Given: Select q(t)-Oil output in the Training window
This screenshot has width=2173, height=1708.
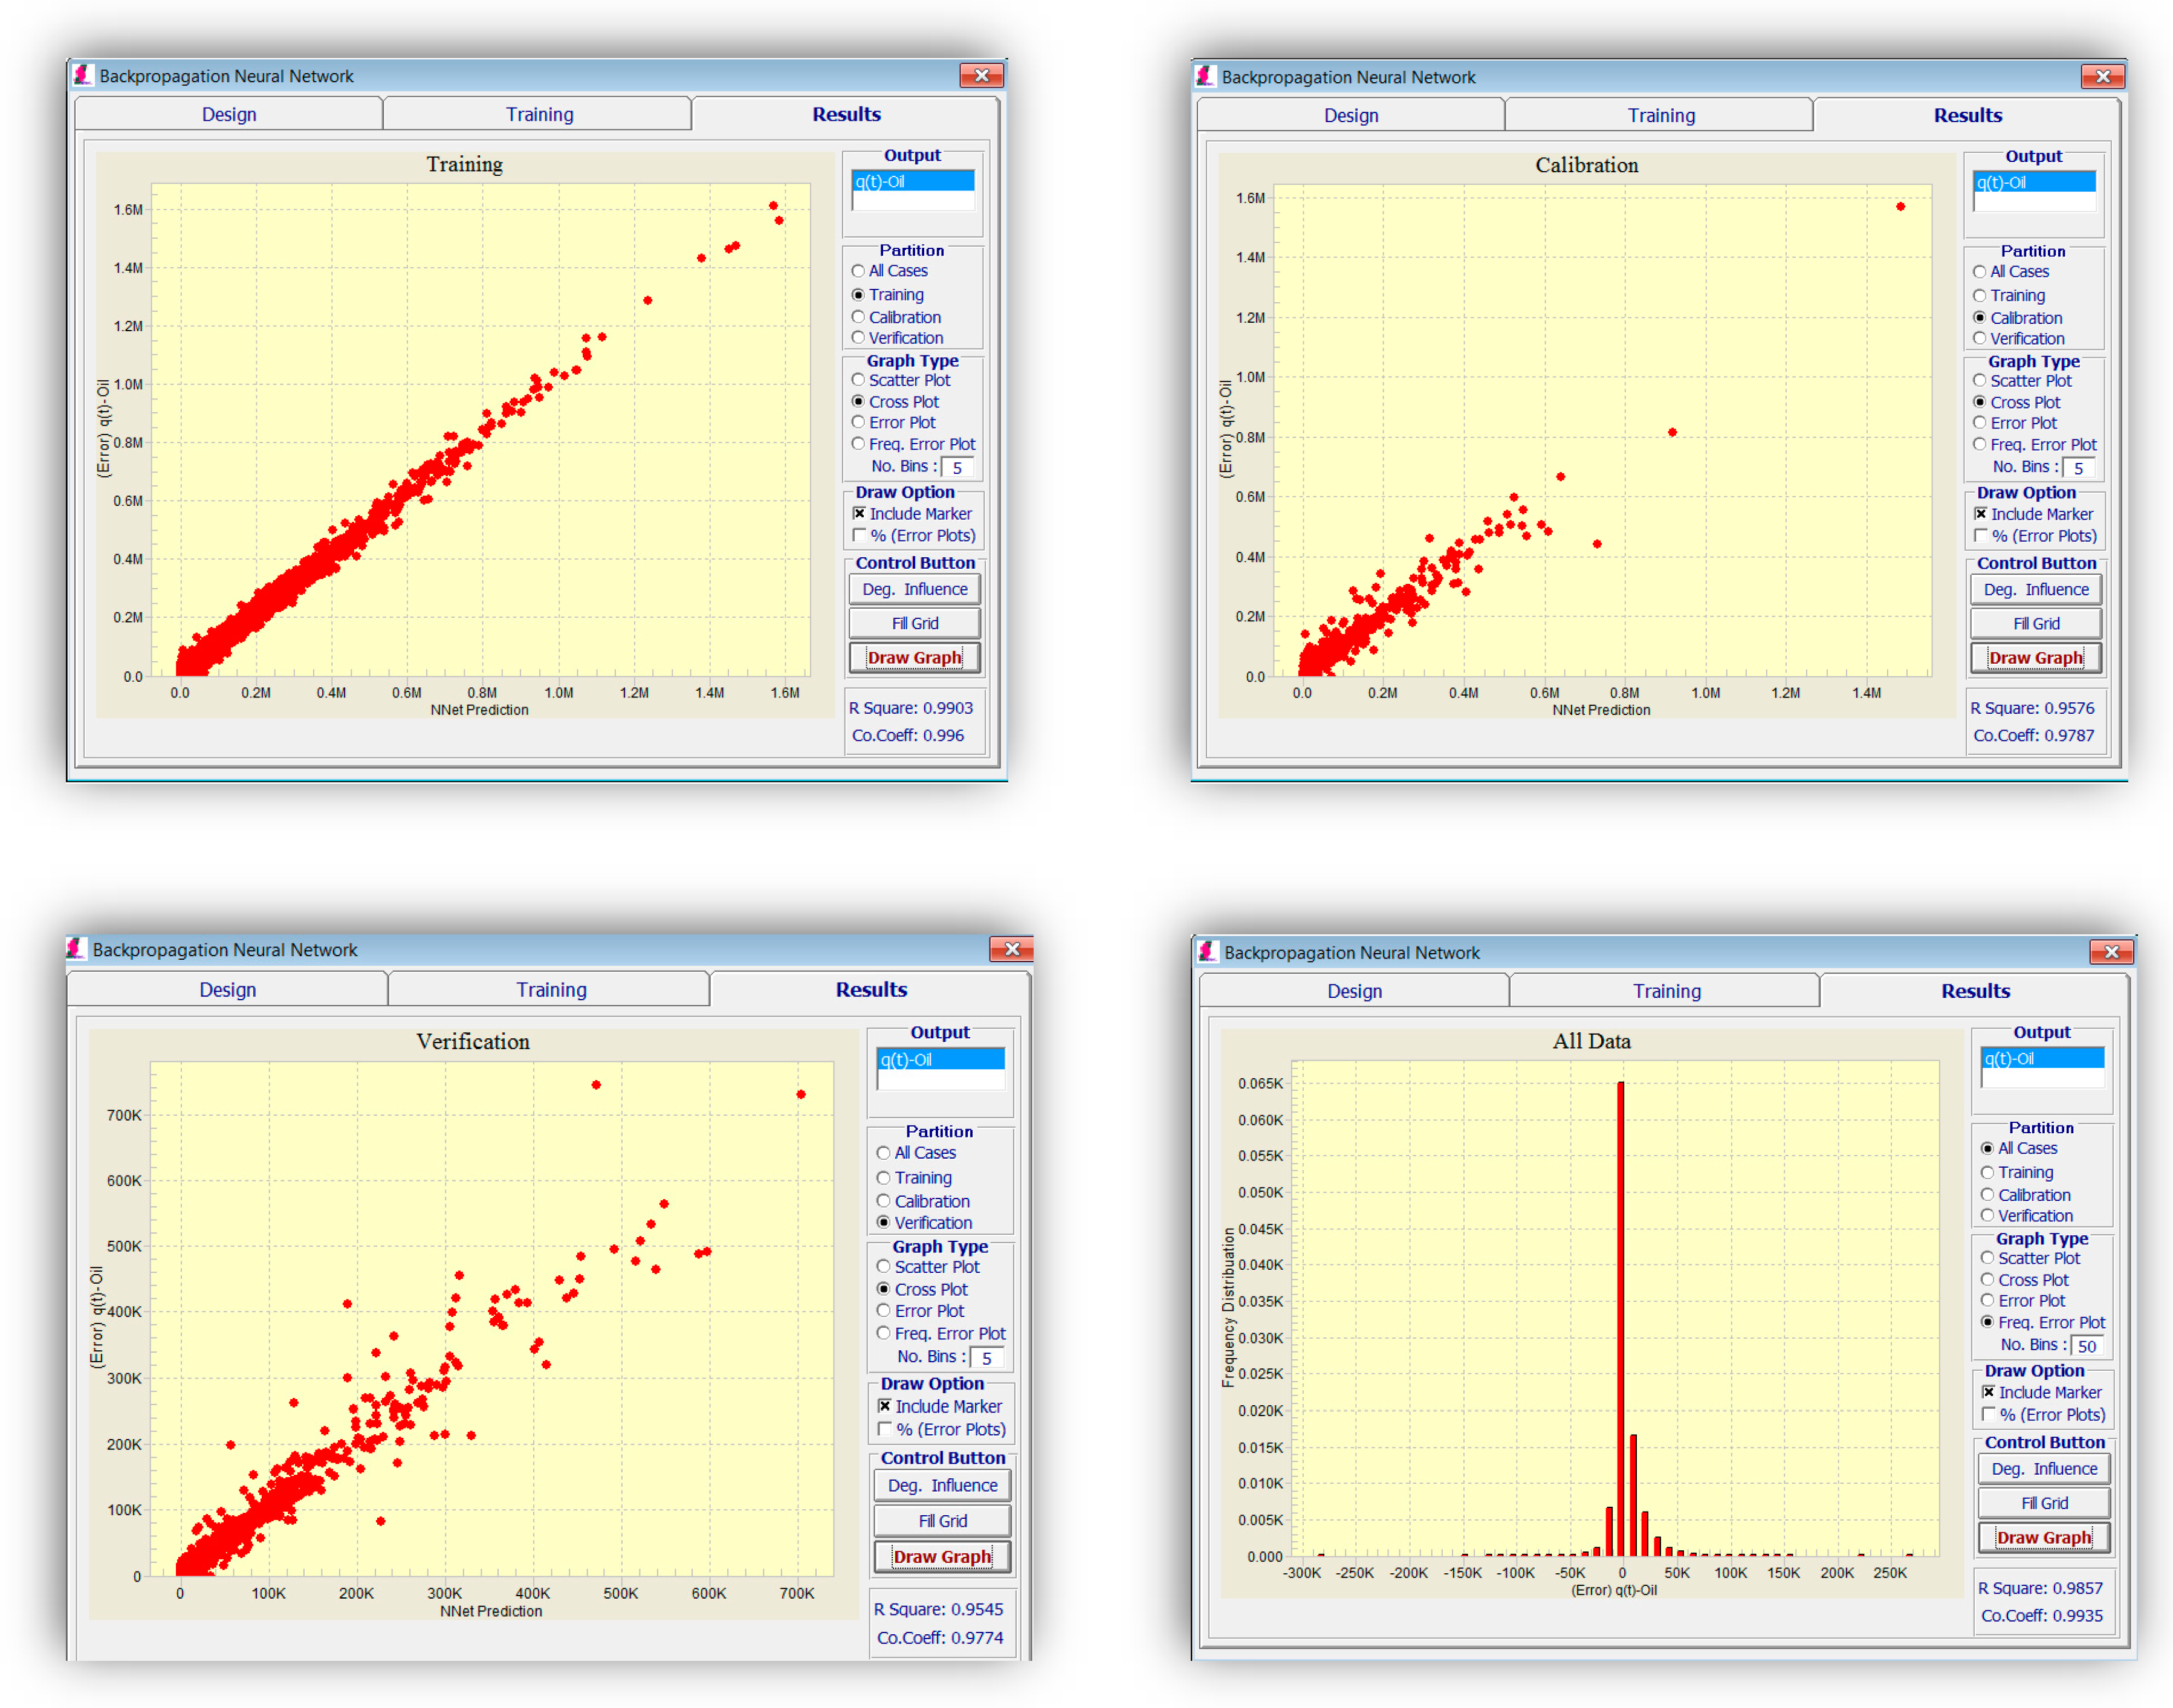Looking at the screenshot, I should click(x=912, y=182).
